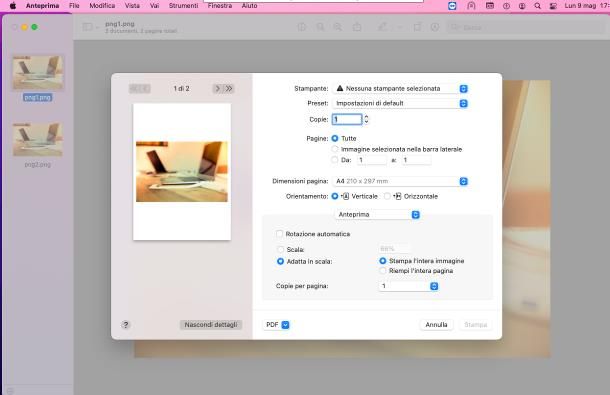The width and height of the screenshot is (610, 395).
Task: Click the Spotlight search icon in menu bar
Action: 537,6
